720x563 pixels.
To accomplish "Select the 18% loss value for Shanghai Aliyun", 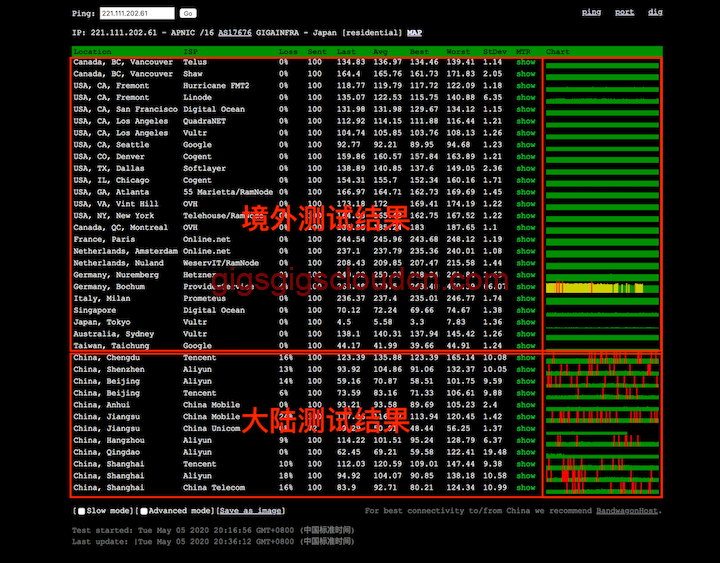I will (x=286, y=476).
